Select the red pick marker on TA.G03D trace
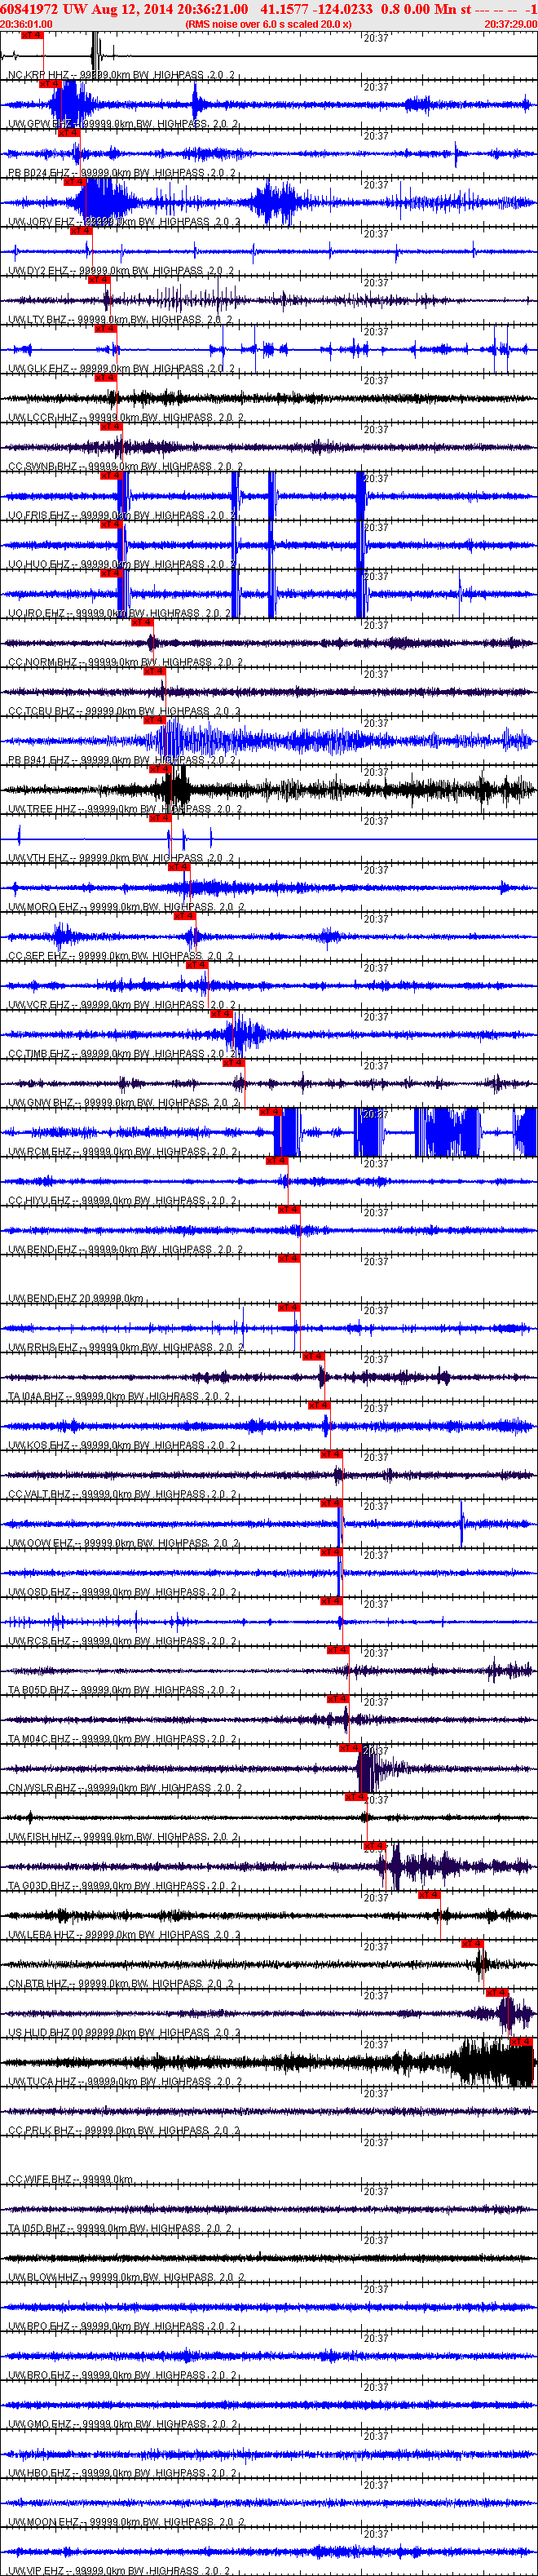 373,1845
